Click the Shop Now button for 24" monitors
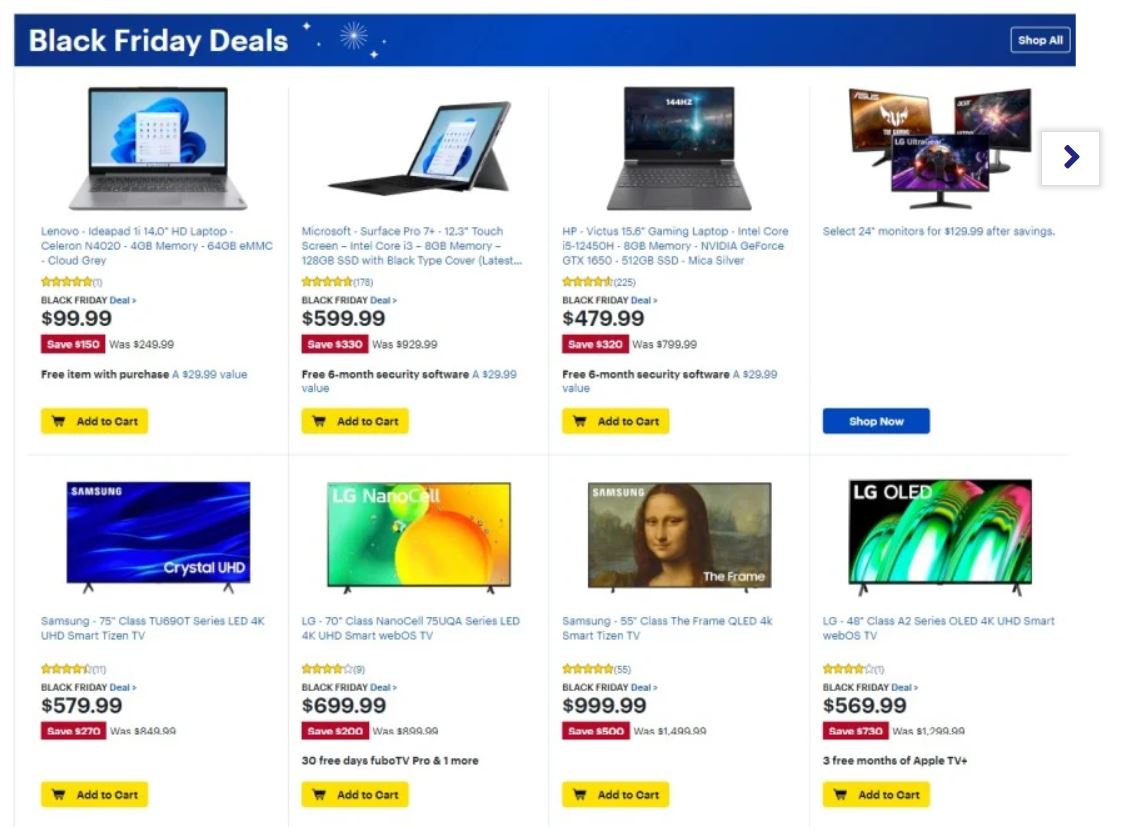The width and height of the screenshot is (1125, 836). 876,421
